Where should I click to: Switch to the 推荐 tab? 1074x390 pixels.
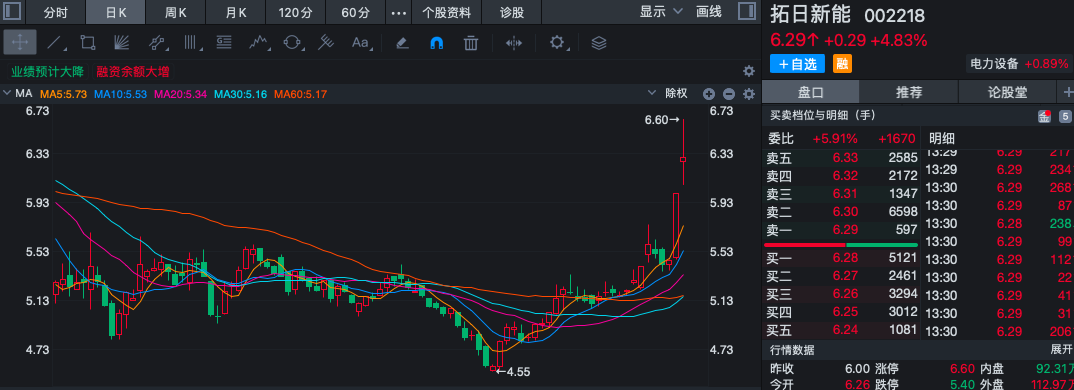(909, 92)
